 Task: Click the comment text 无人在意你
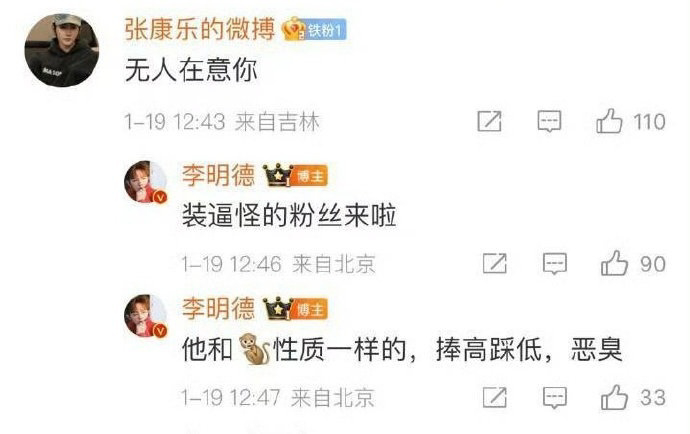(191, 70)
